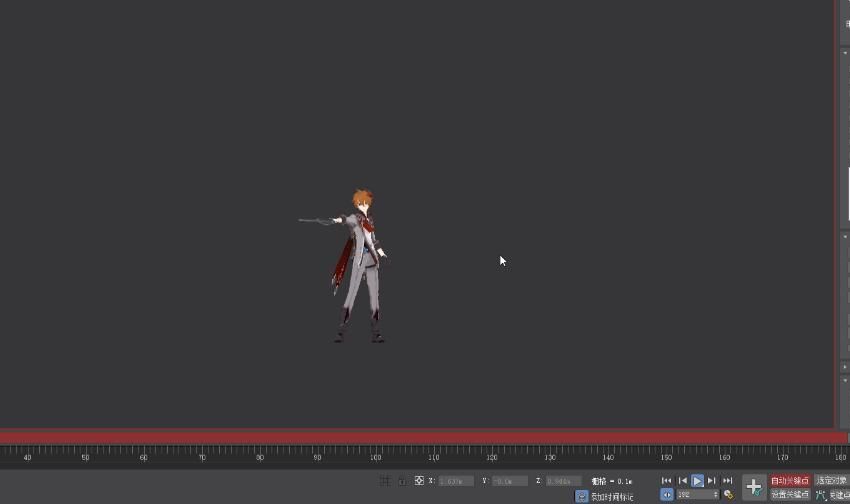Screen dimensions: 850x504
Task: Open the 选定对象 selection dropdown
Action: (x=832, y=481)
